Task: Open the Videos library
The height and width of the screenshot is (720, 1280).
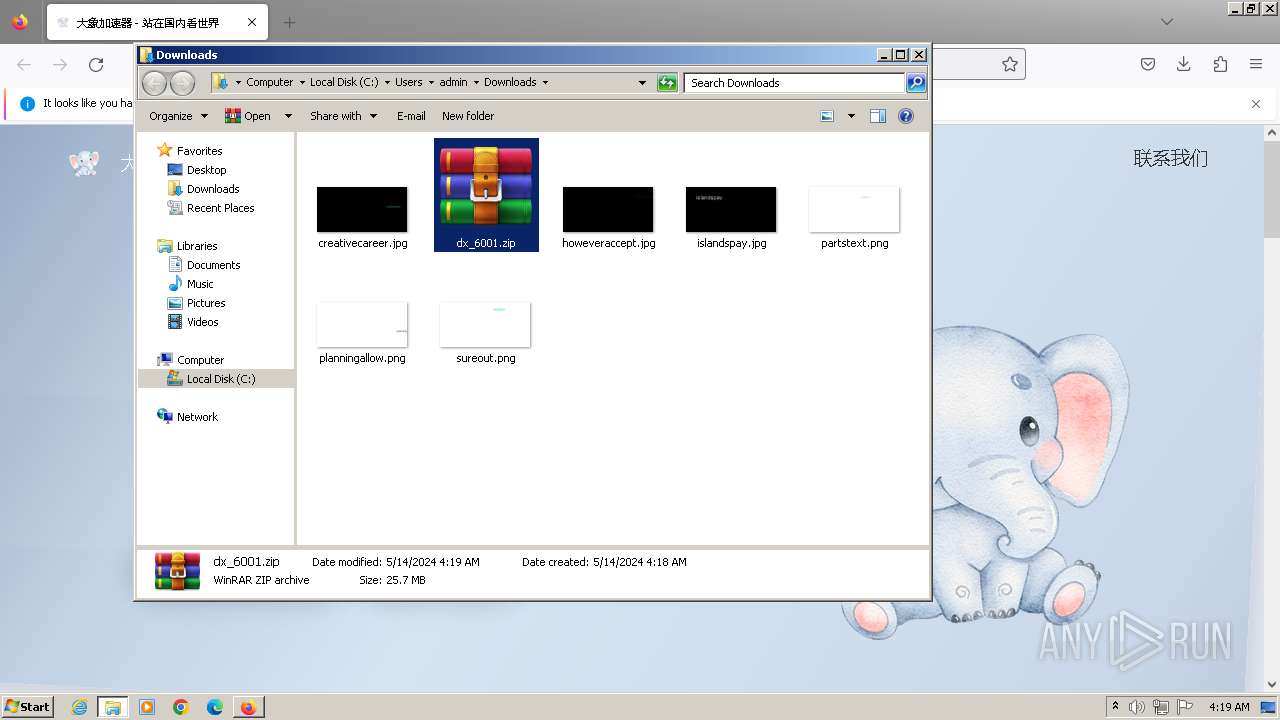Action: [202, 322]
